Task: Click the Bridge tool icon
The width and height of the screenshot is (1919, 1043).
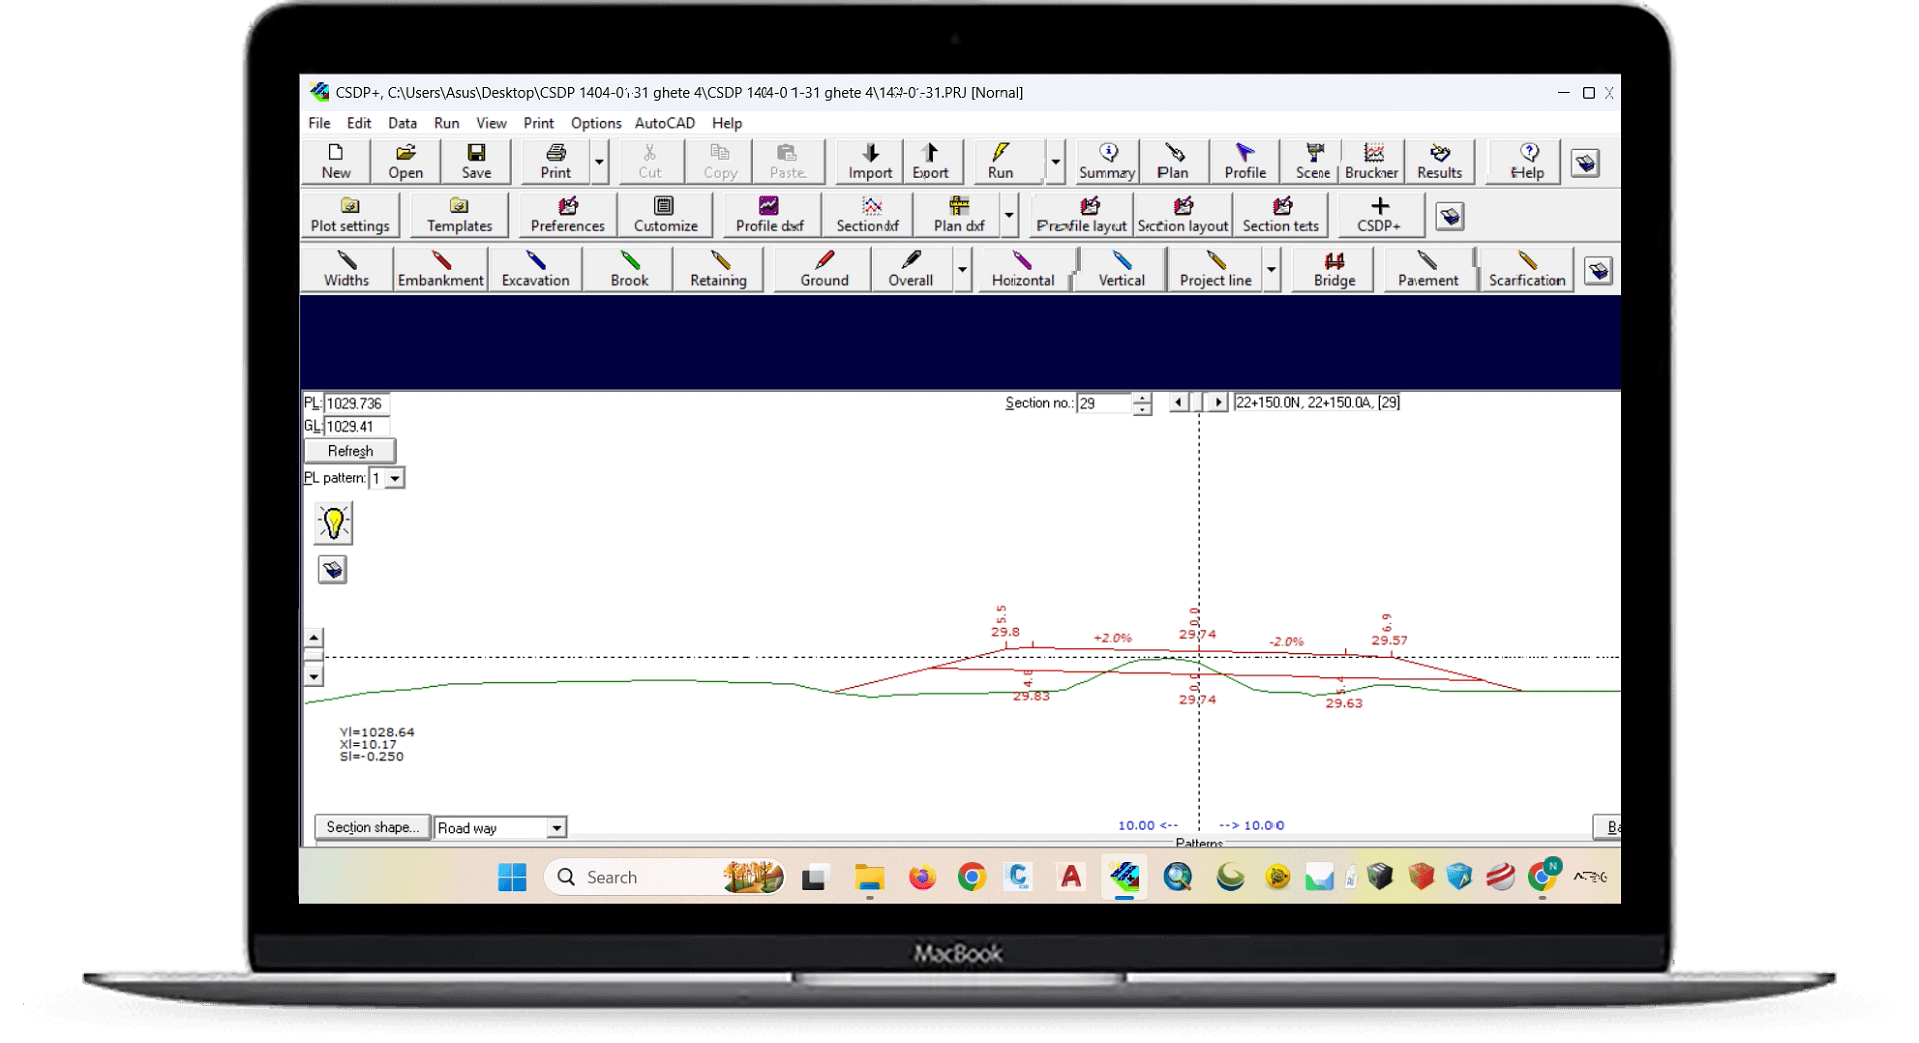Action: [x=1333, y=269]
